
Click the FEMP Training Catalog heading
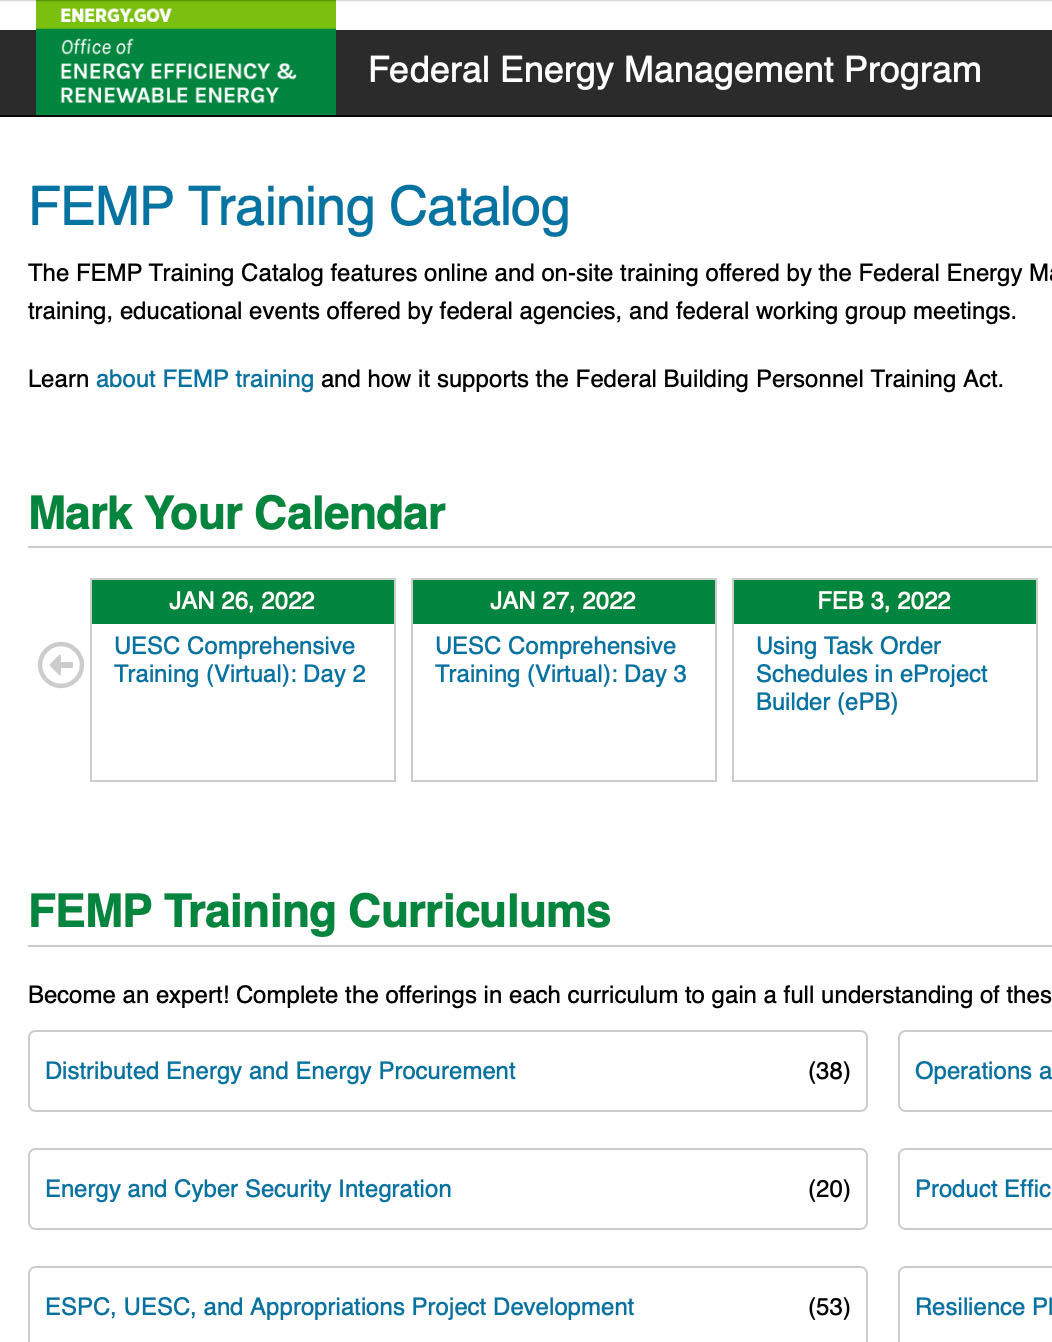[299, 207]
